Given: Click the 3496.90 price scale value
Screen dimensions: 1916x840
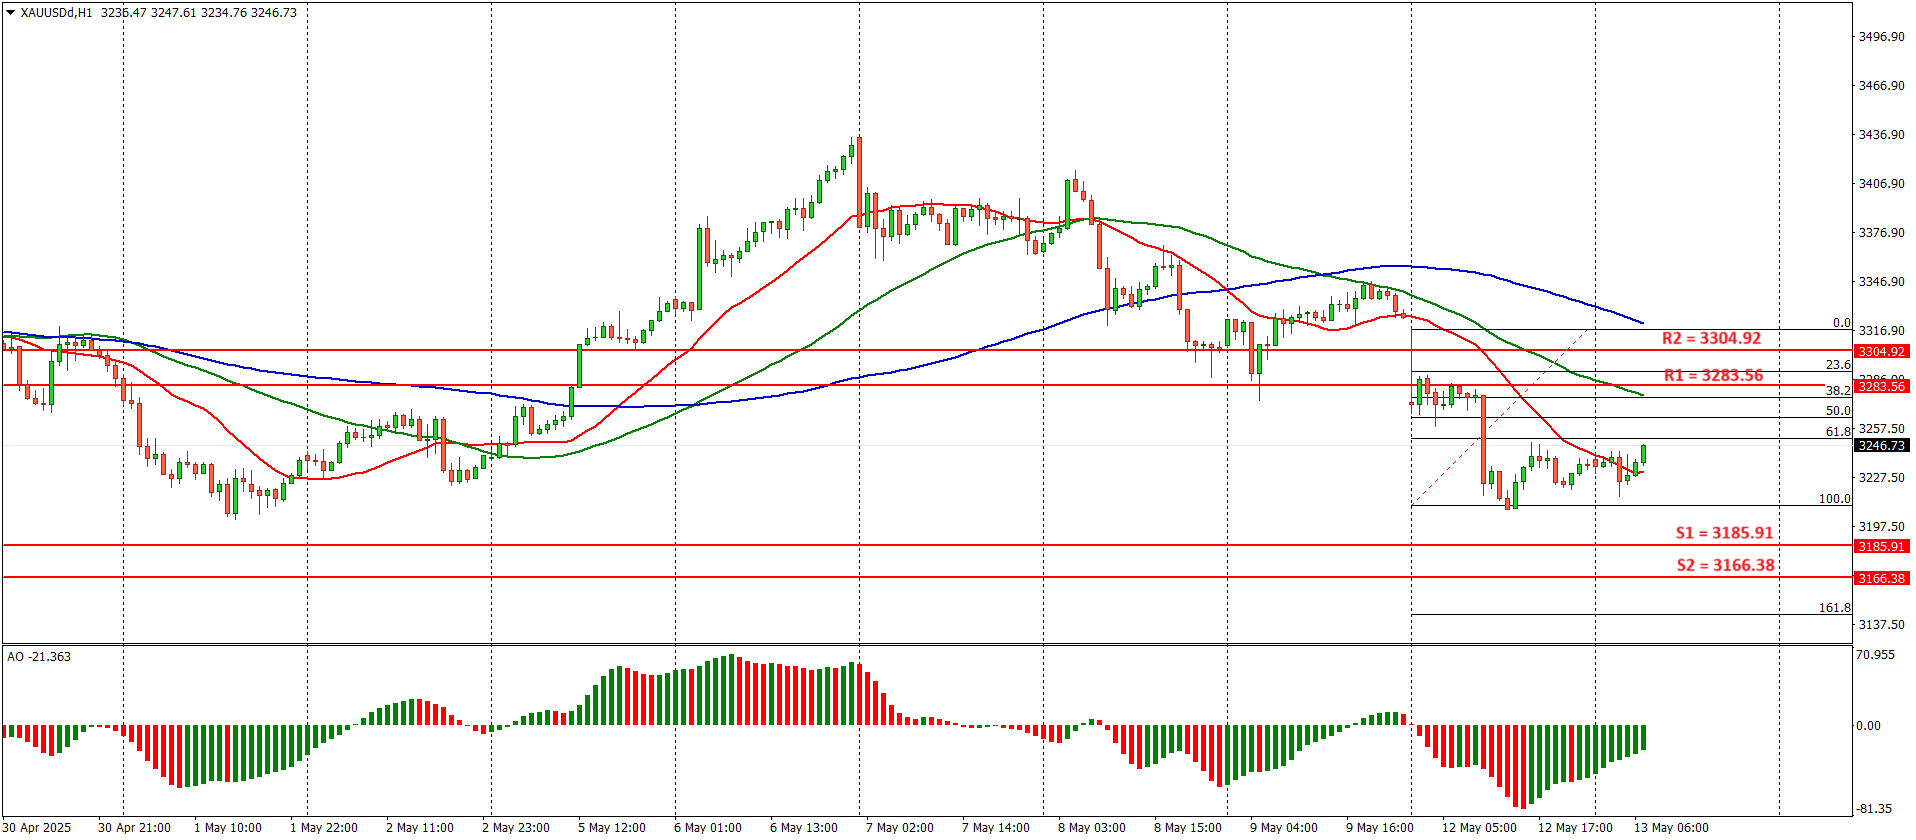Looking at the screenshot, I should tap(1880, 36).
